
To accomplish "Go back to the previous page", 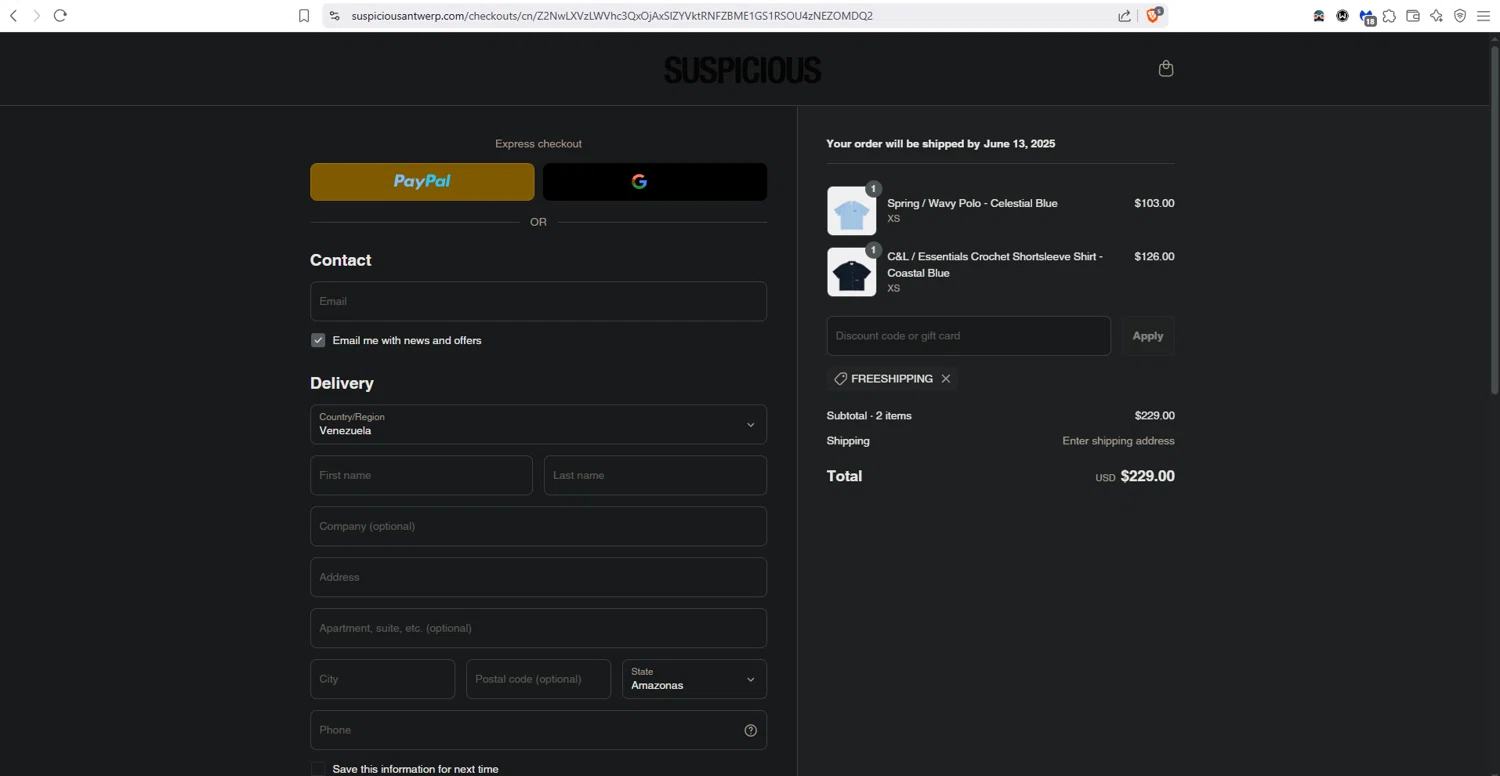I will [13, 16].
